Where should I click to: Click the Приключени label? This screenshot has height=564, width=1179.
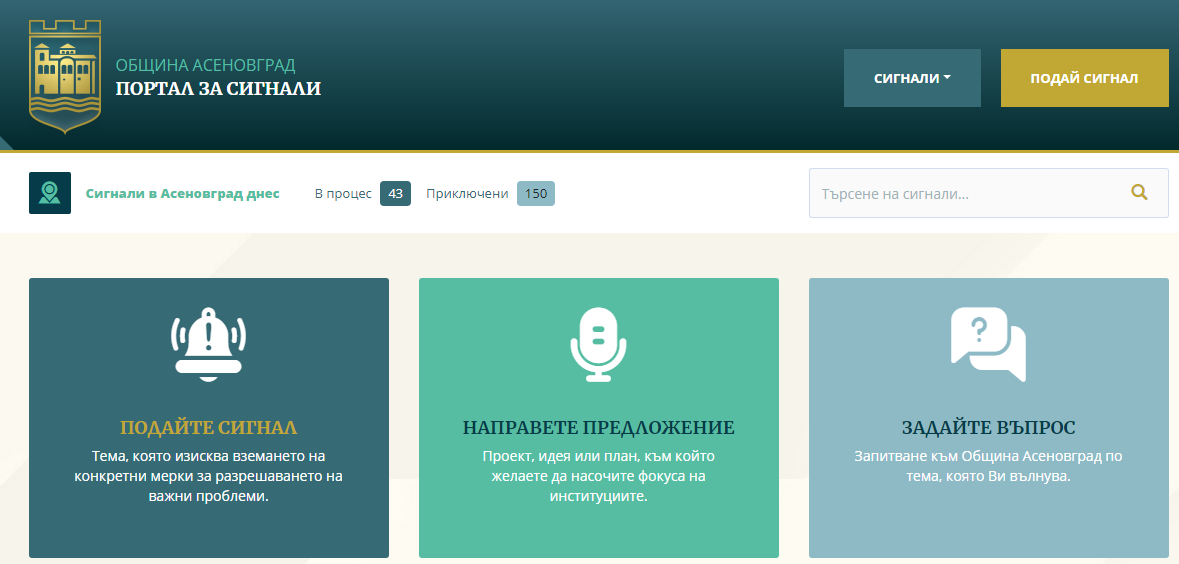pos(467,193)
